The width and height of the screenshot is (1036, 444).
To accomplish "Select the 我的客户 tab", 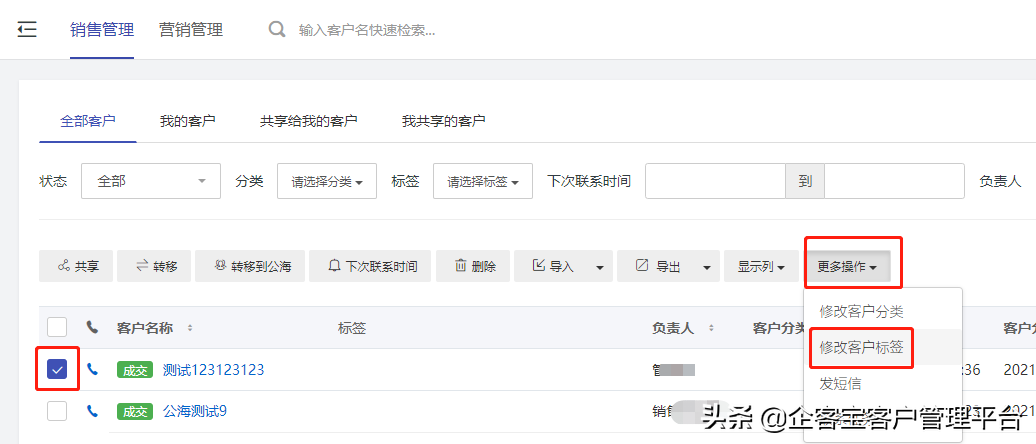I will click(x=188, y=121).
